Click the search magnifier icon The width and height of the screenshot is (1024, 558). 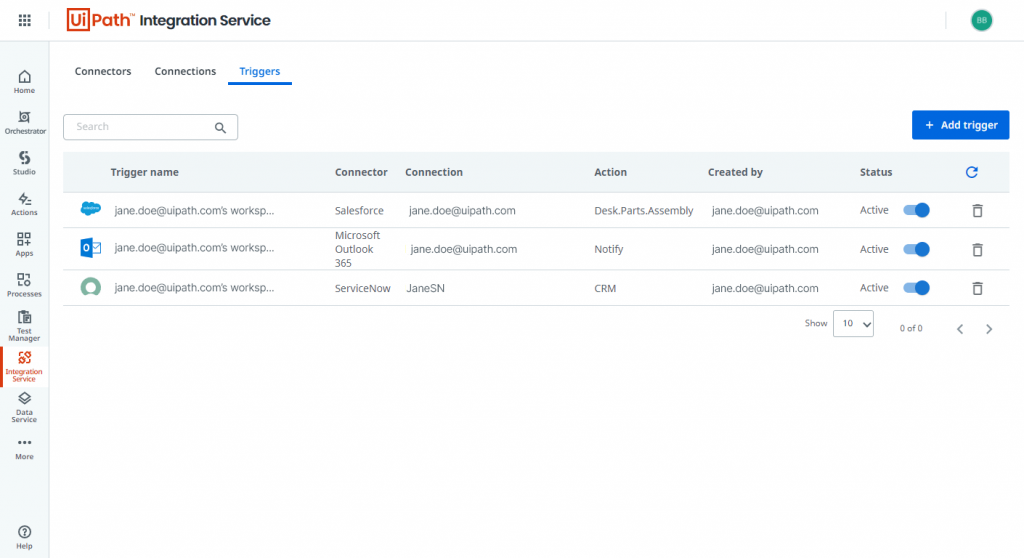coord(221,127)
